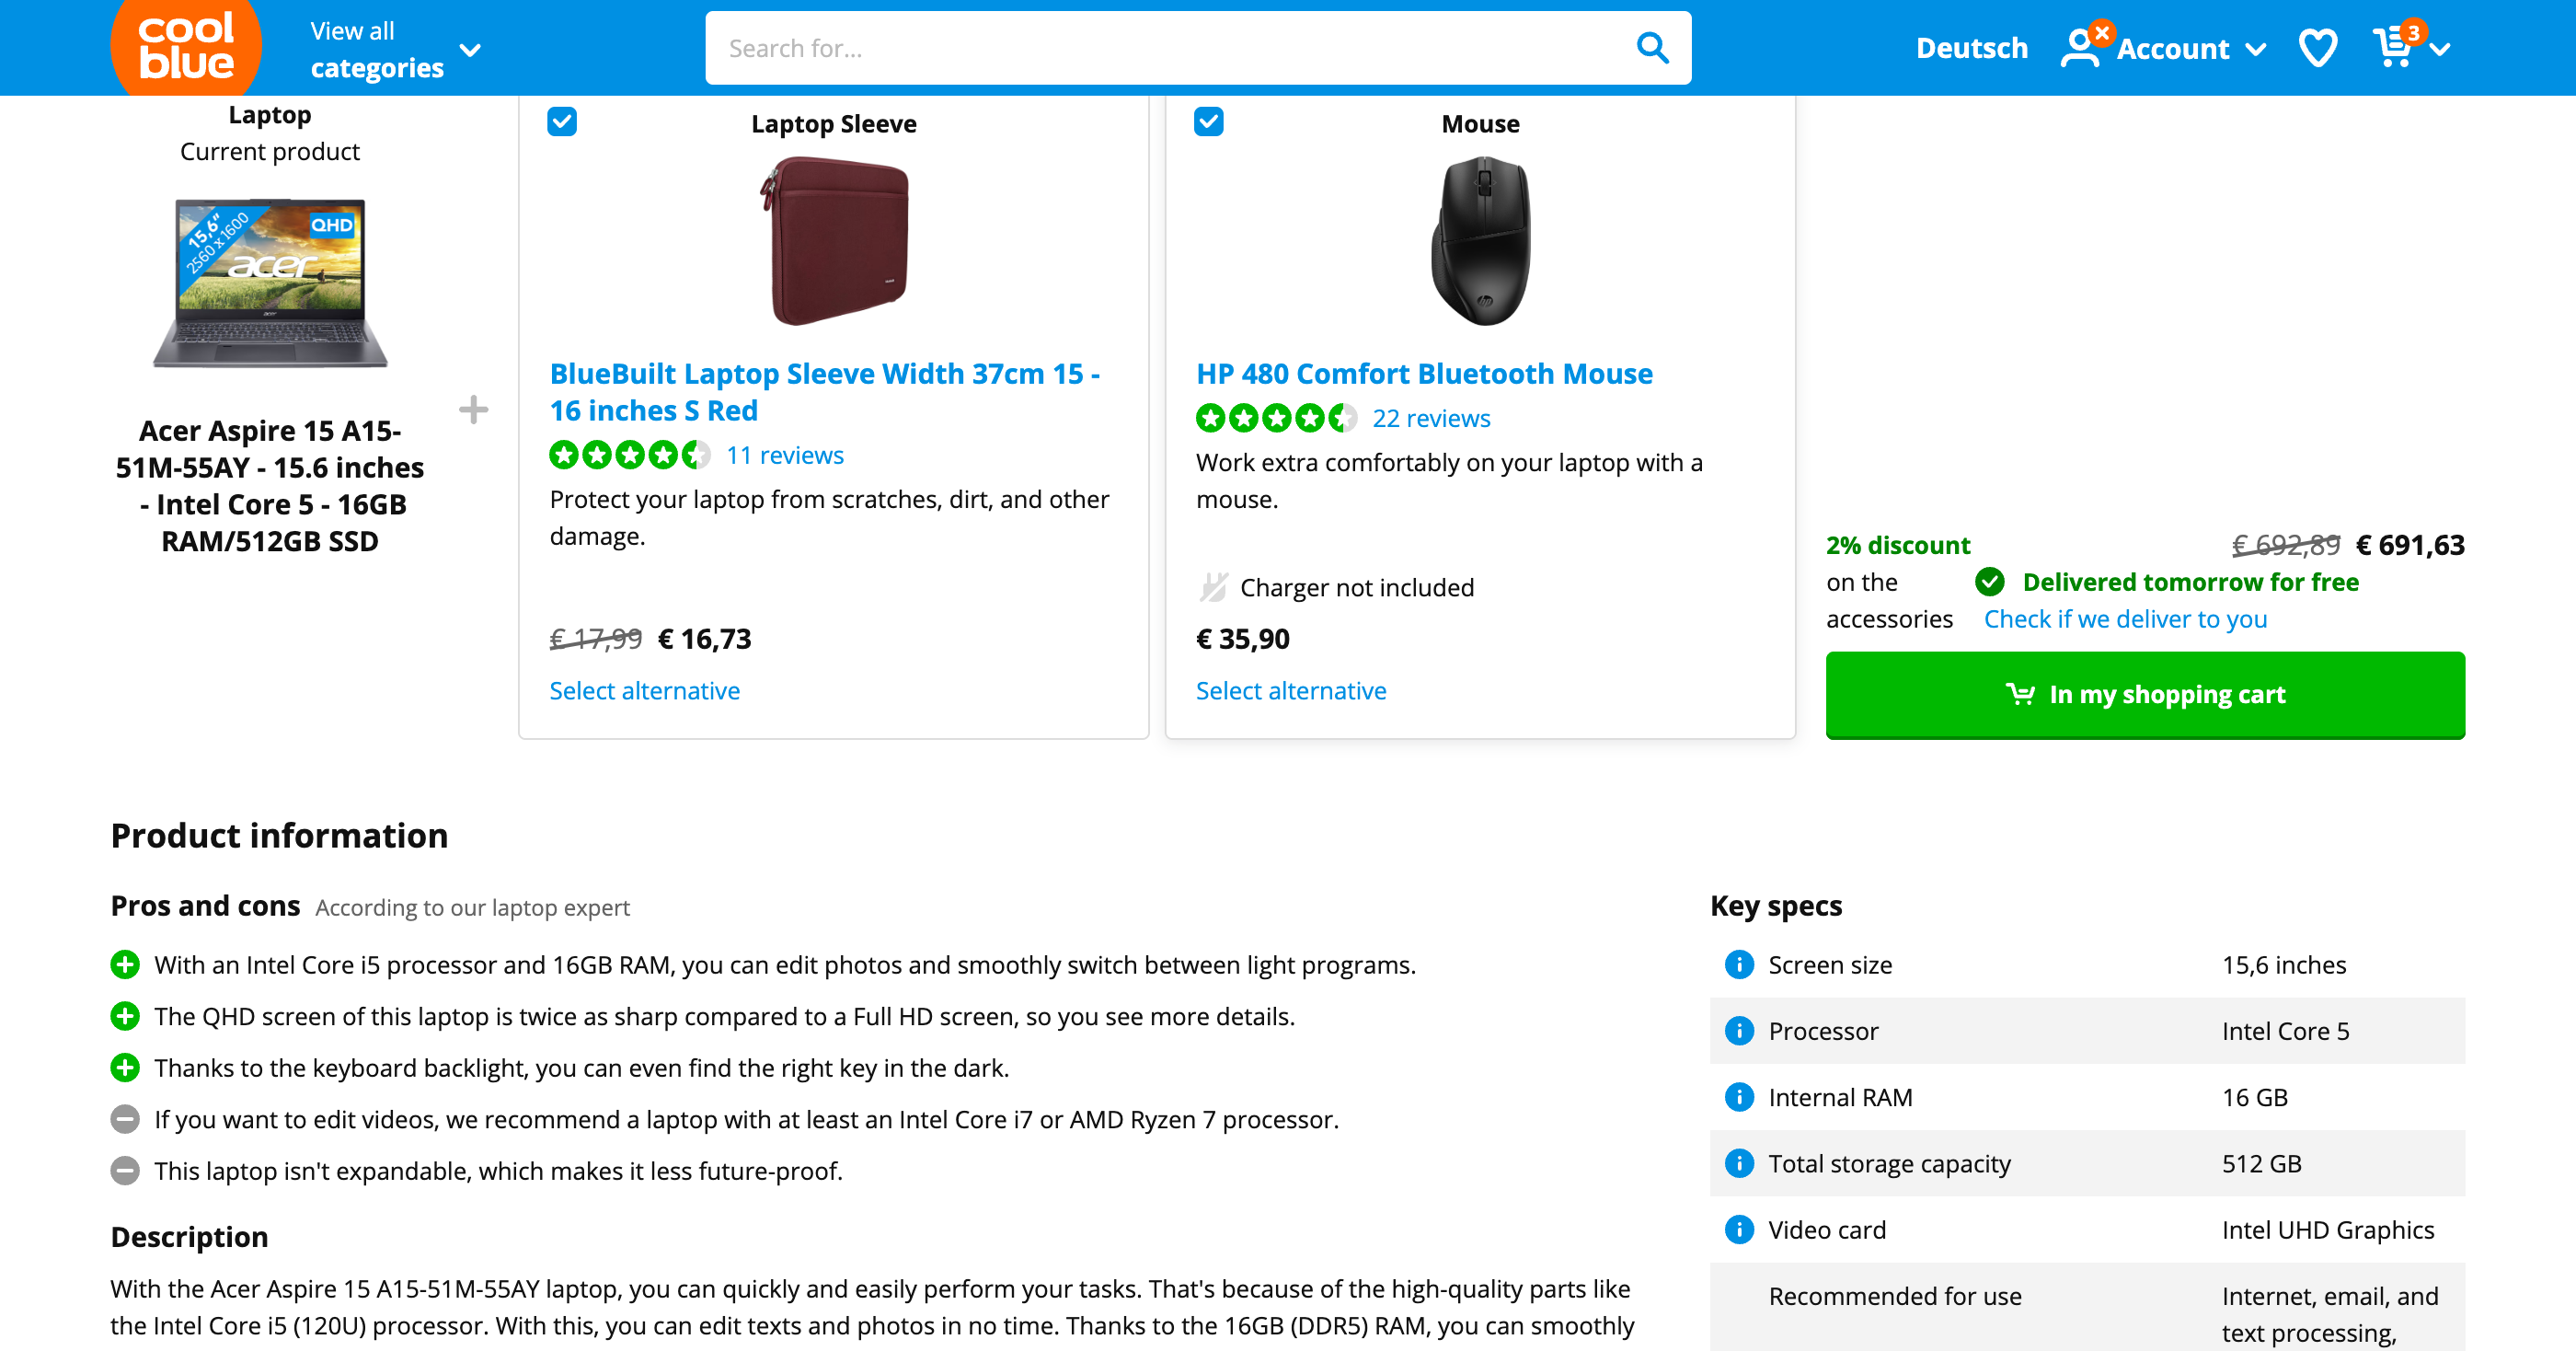The width and height of the screenshot is (2576, 1351).
Task: Open the wishlist via the heart icon
Action: (2318, 47)
